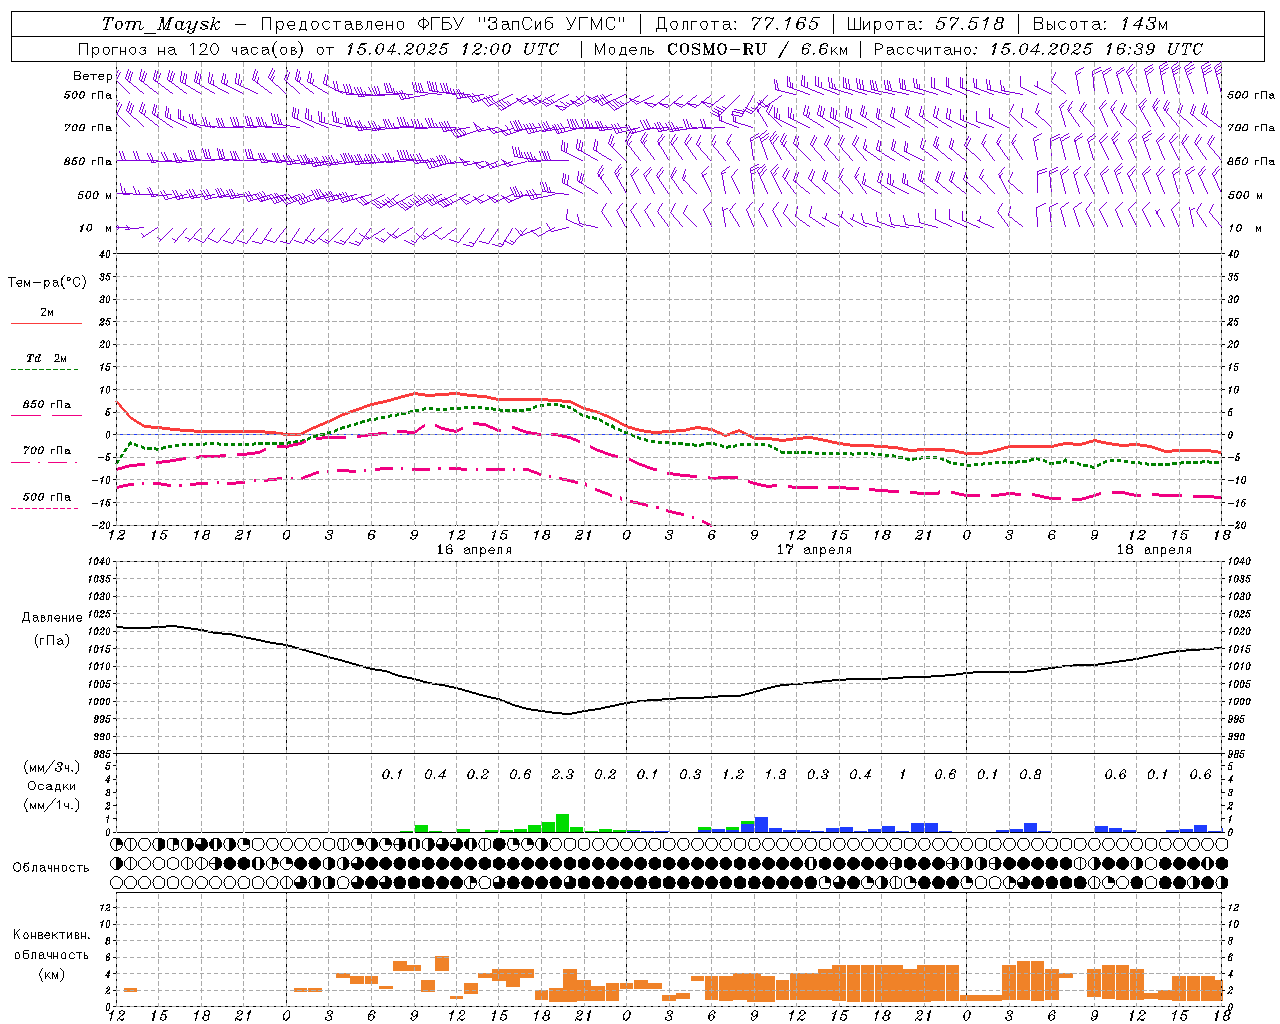Click the 0.8 precipitation value
This screenshot has height=1024, width=1280.
pyautogui.click(x=1030, y=774)
